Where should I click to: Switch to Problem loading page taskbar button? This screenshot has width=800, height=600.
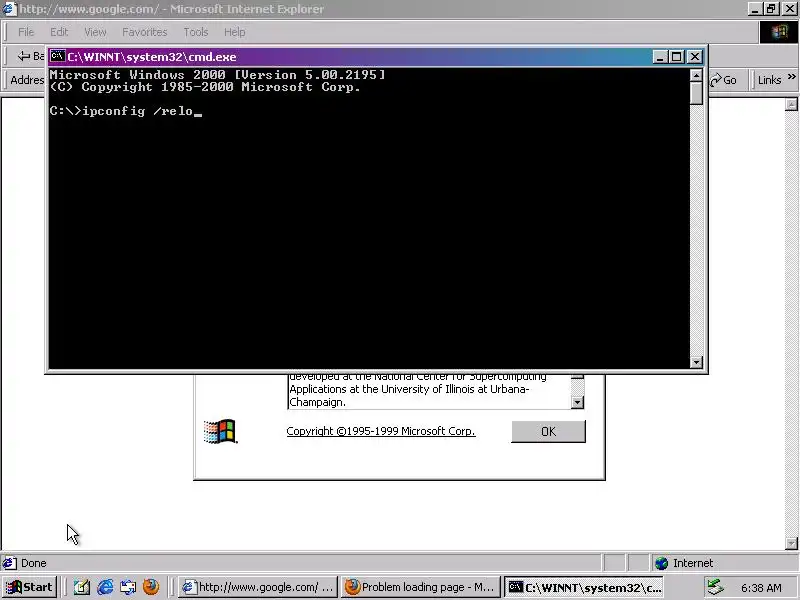point(421,587)
